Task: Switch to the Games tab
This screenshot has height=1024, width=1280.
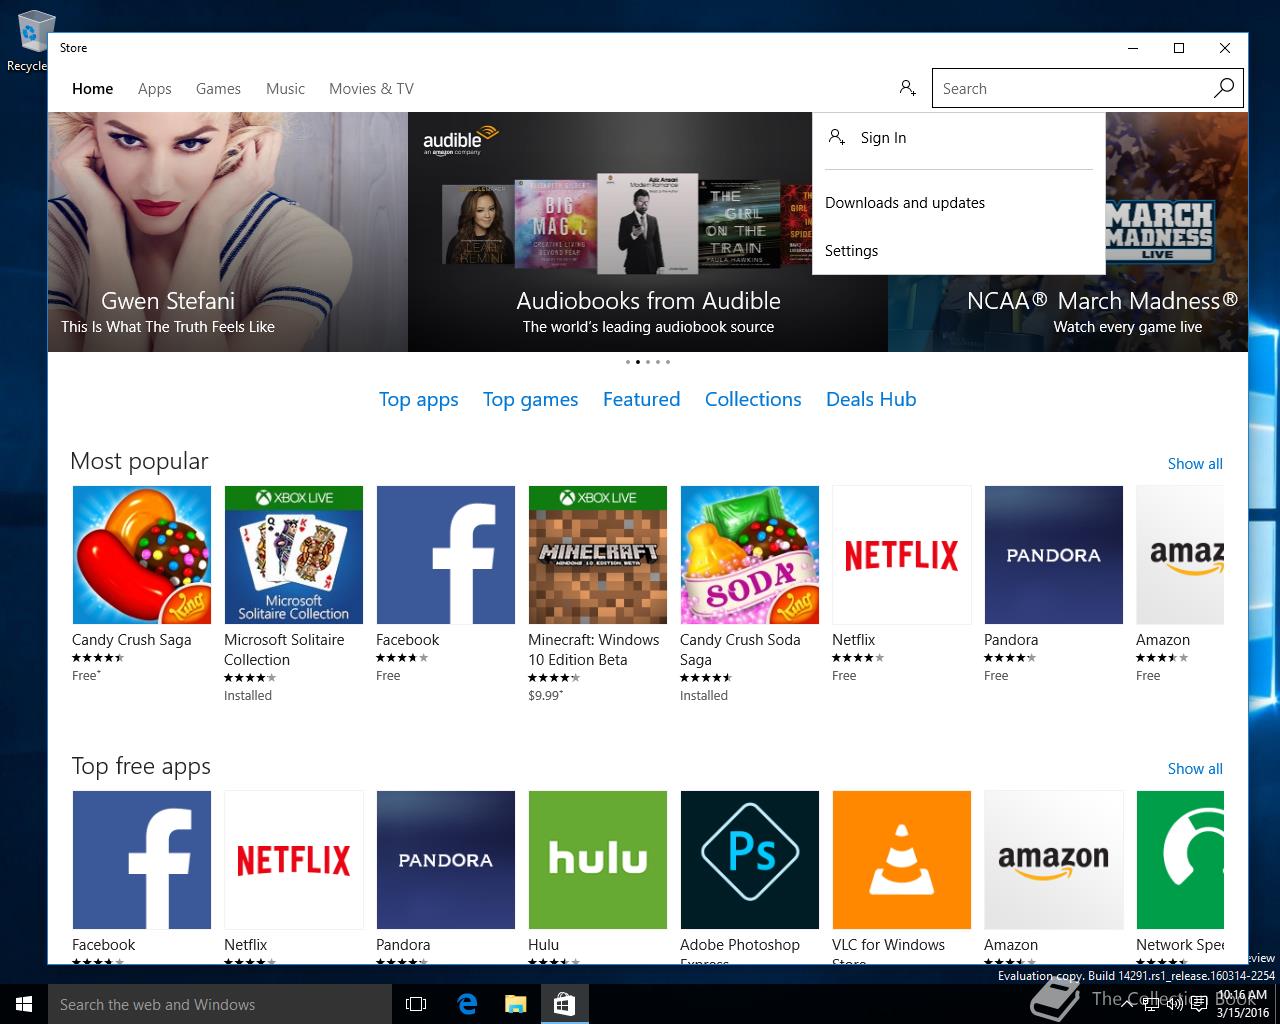Action: 218,88
